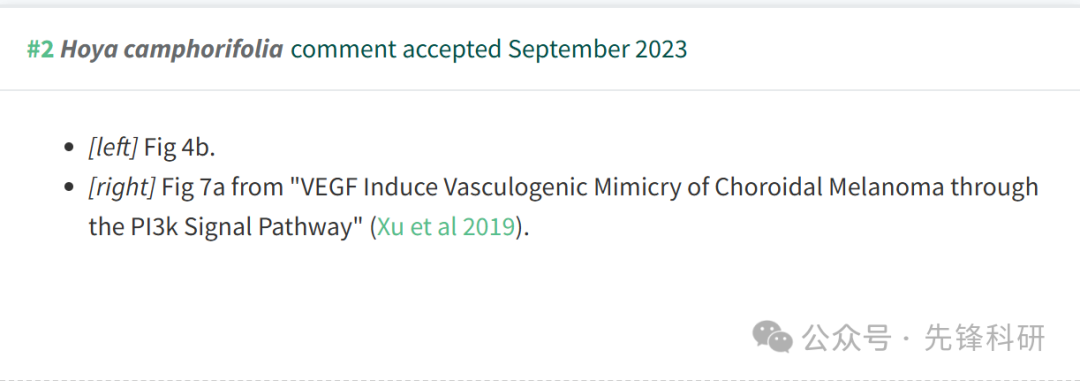
Task: Click the italic [left] label
Action: pyautogui.click(x=113, y=147)
